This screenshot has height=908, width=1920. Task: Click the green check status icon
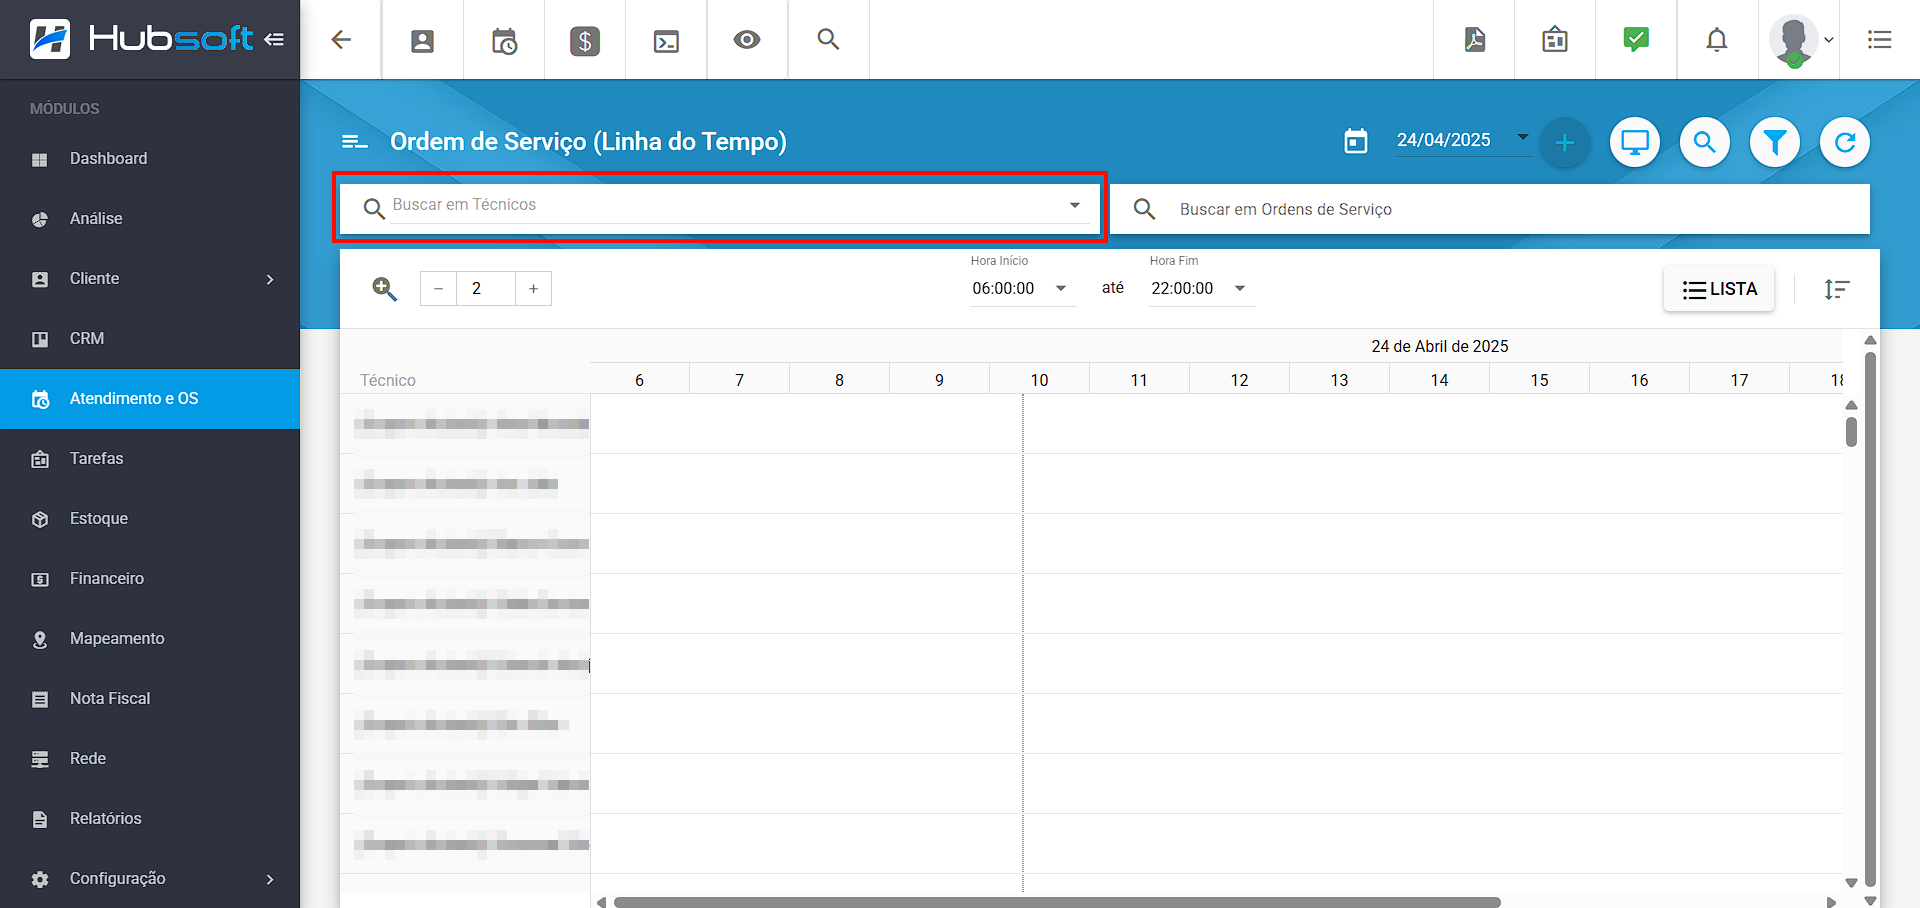click(x=1636, y=40)
